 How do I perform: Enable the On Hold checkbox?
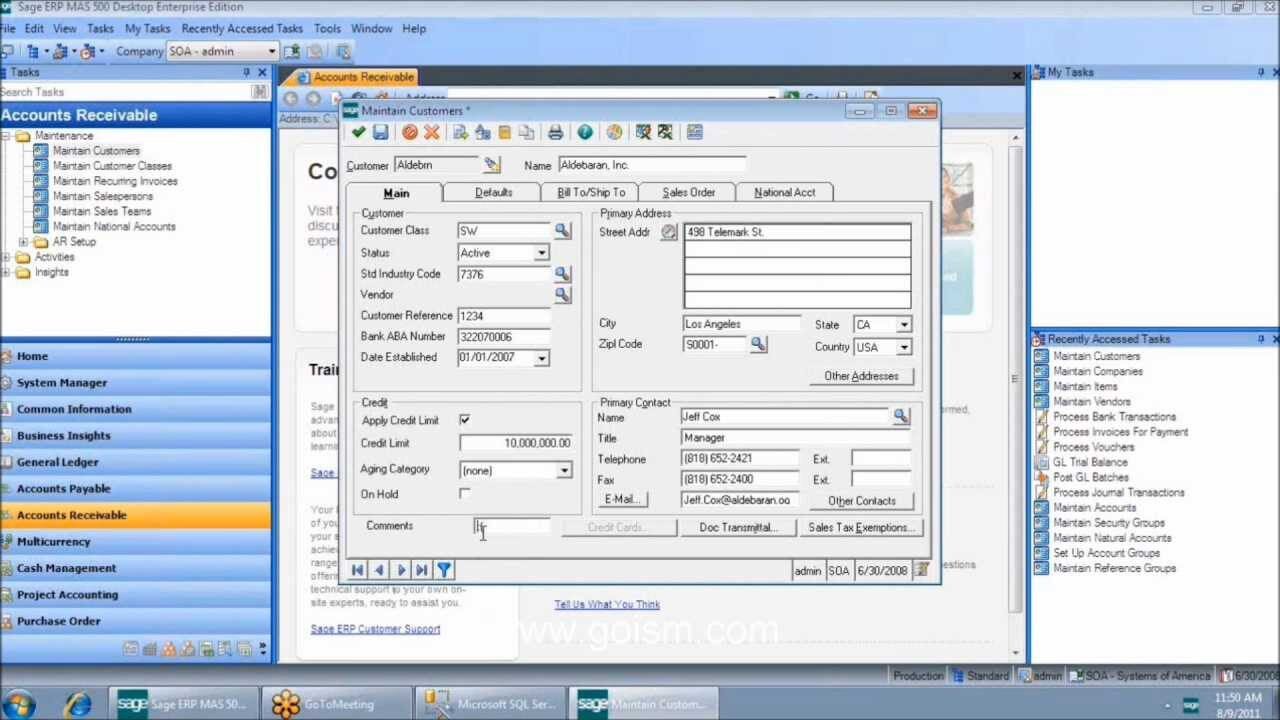click(464, 493)
